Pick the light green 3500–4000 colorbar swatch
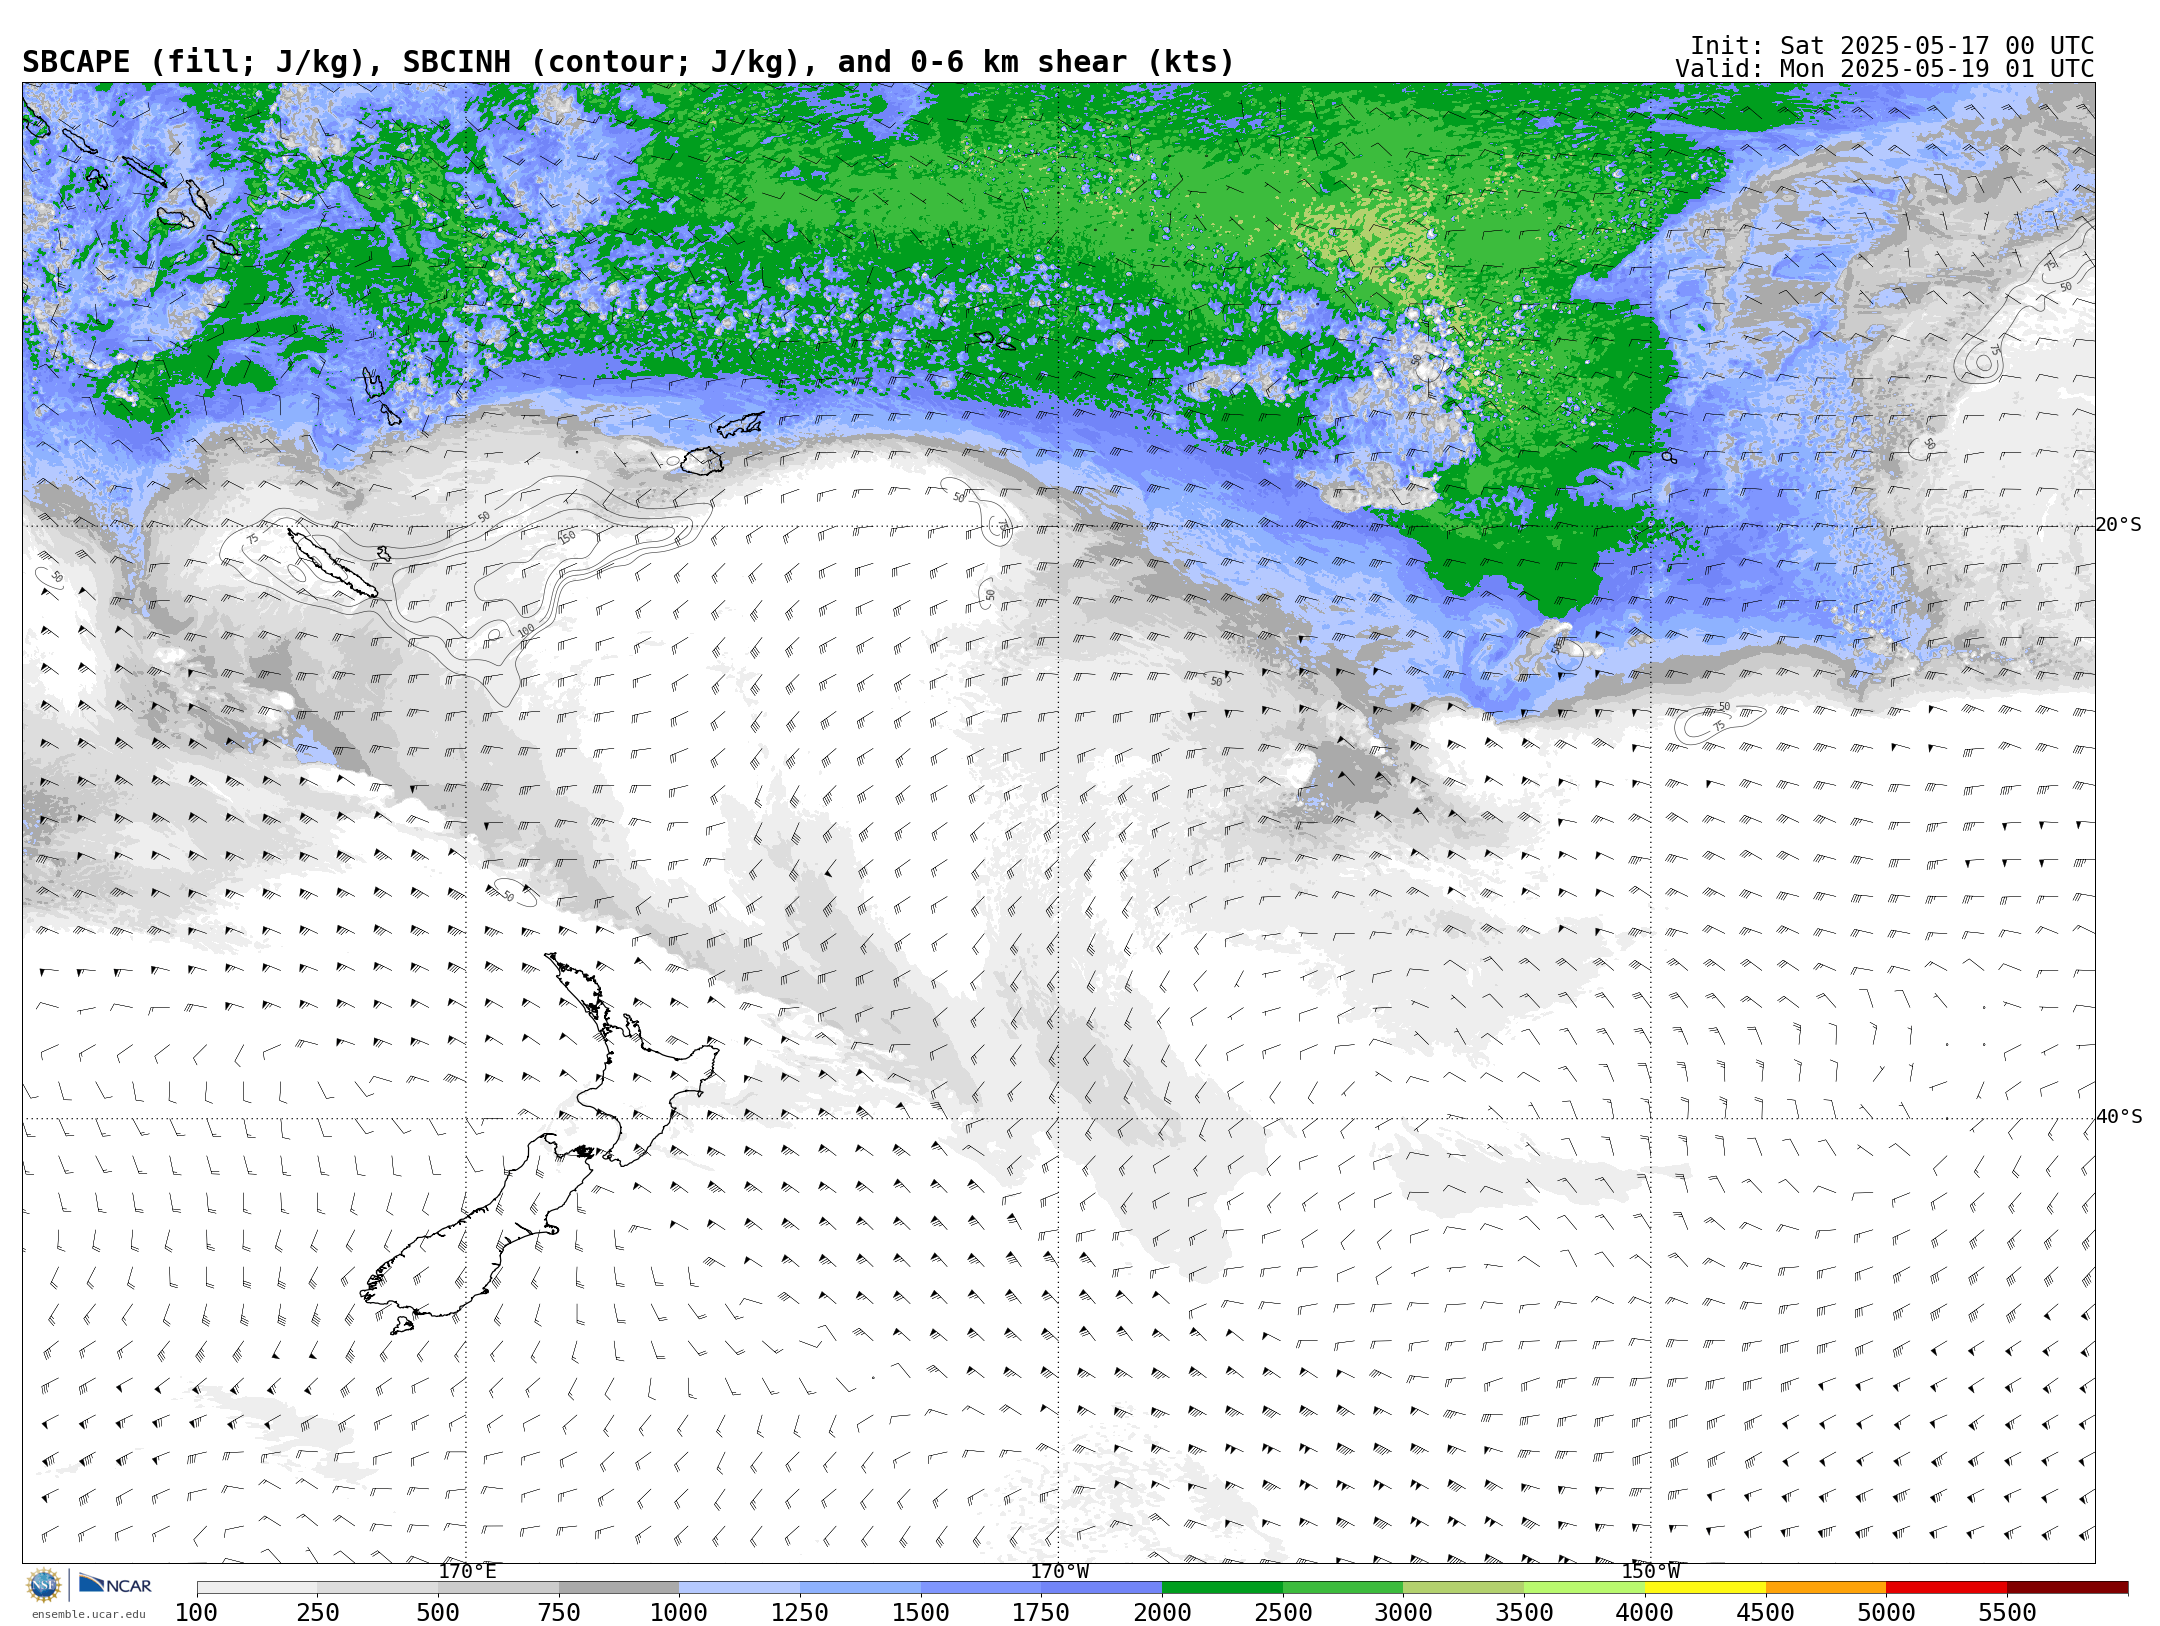The width and height of the screenshot is (2160, 1626). (x=1584, y=1588)
